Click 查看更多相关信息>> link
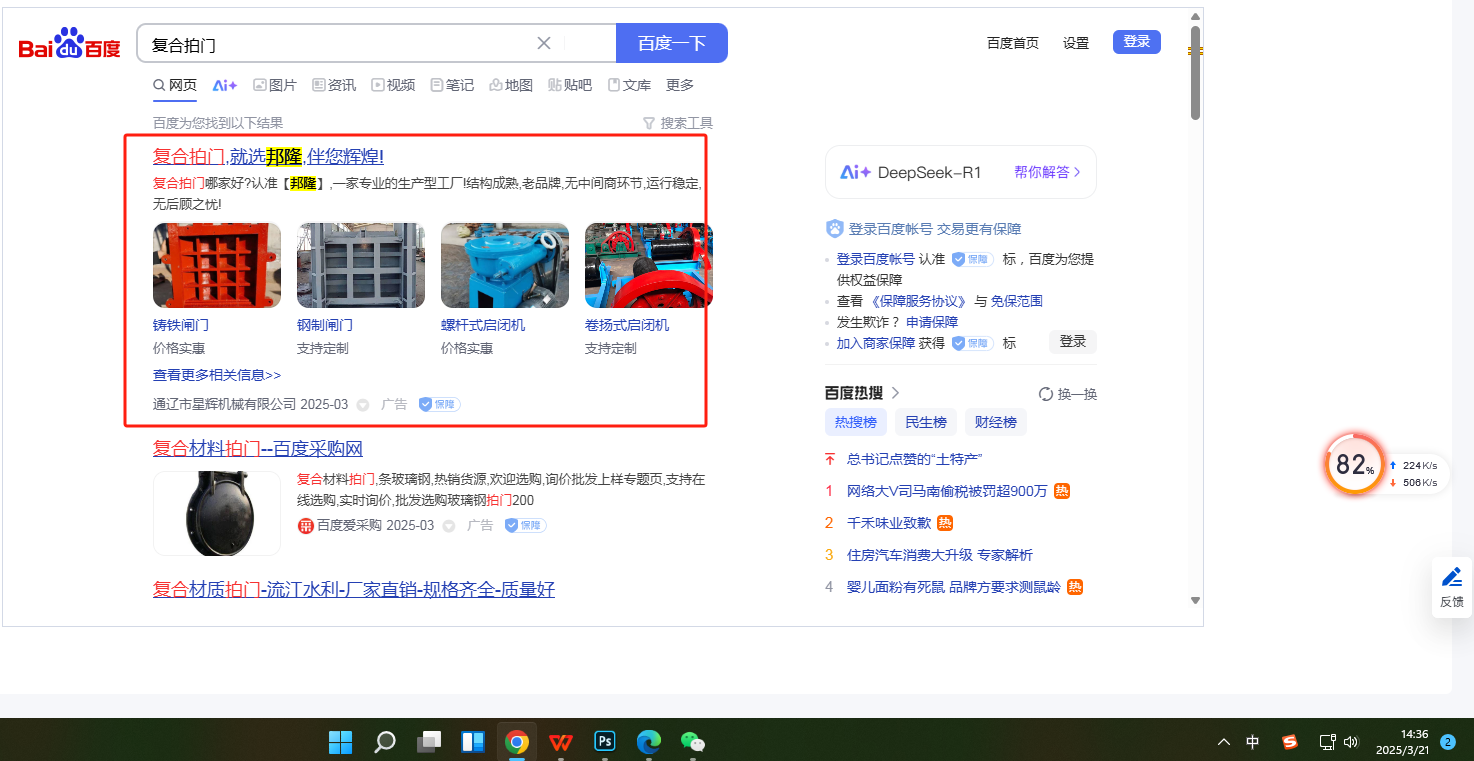The height and width of the screenshot is (761, 1474). click(217, 375)
